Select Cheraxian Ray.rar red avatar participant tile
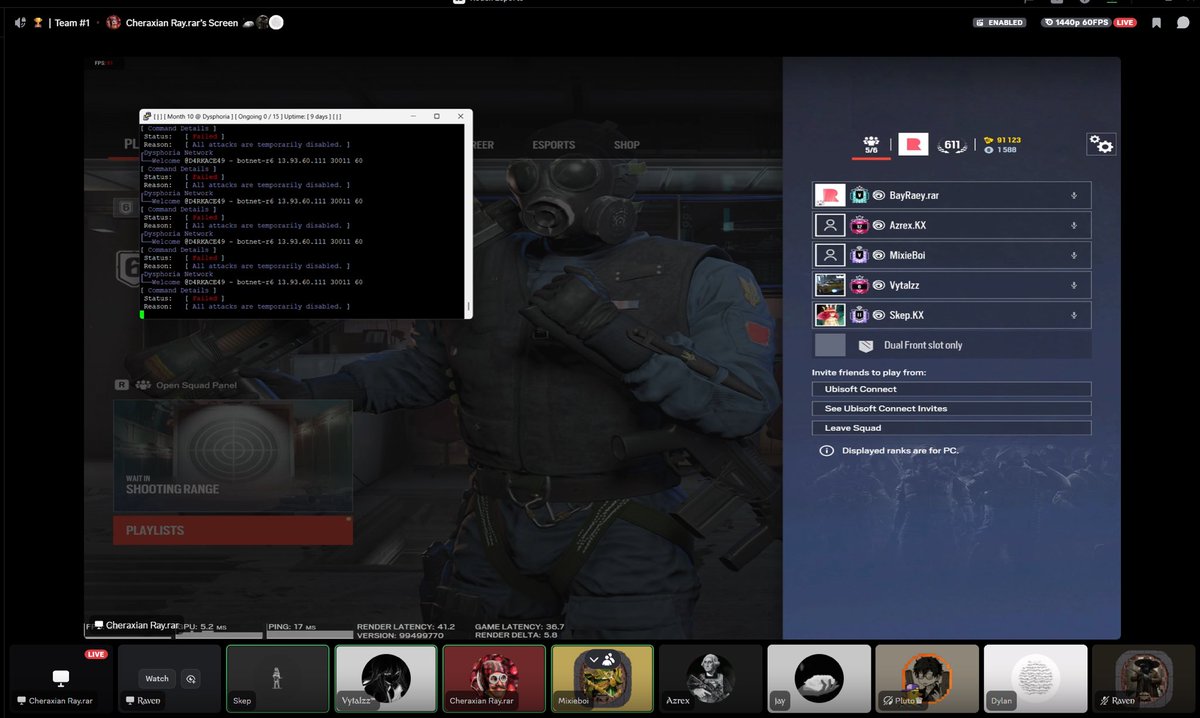The height and width of the screenshot is (718, 1200). (493, 678)
